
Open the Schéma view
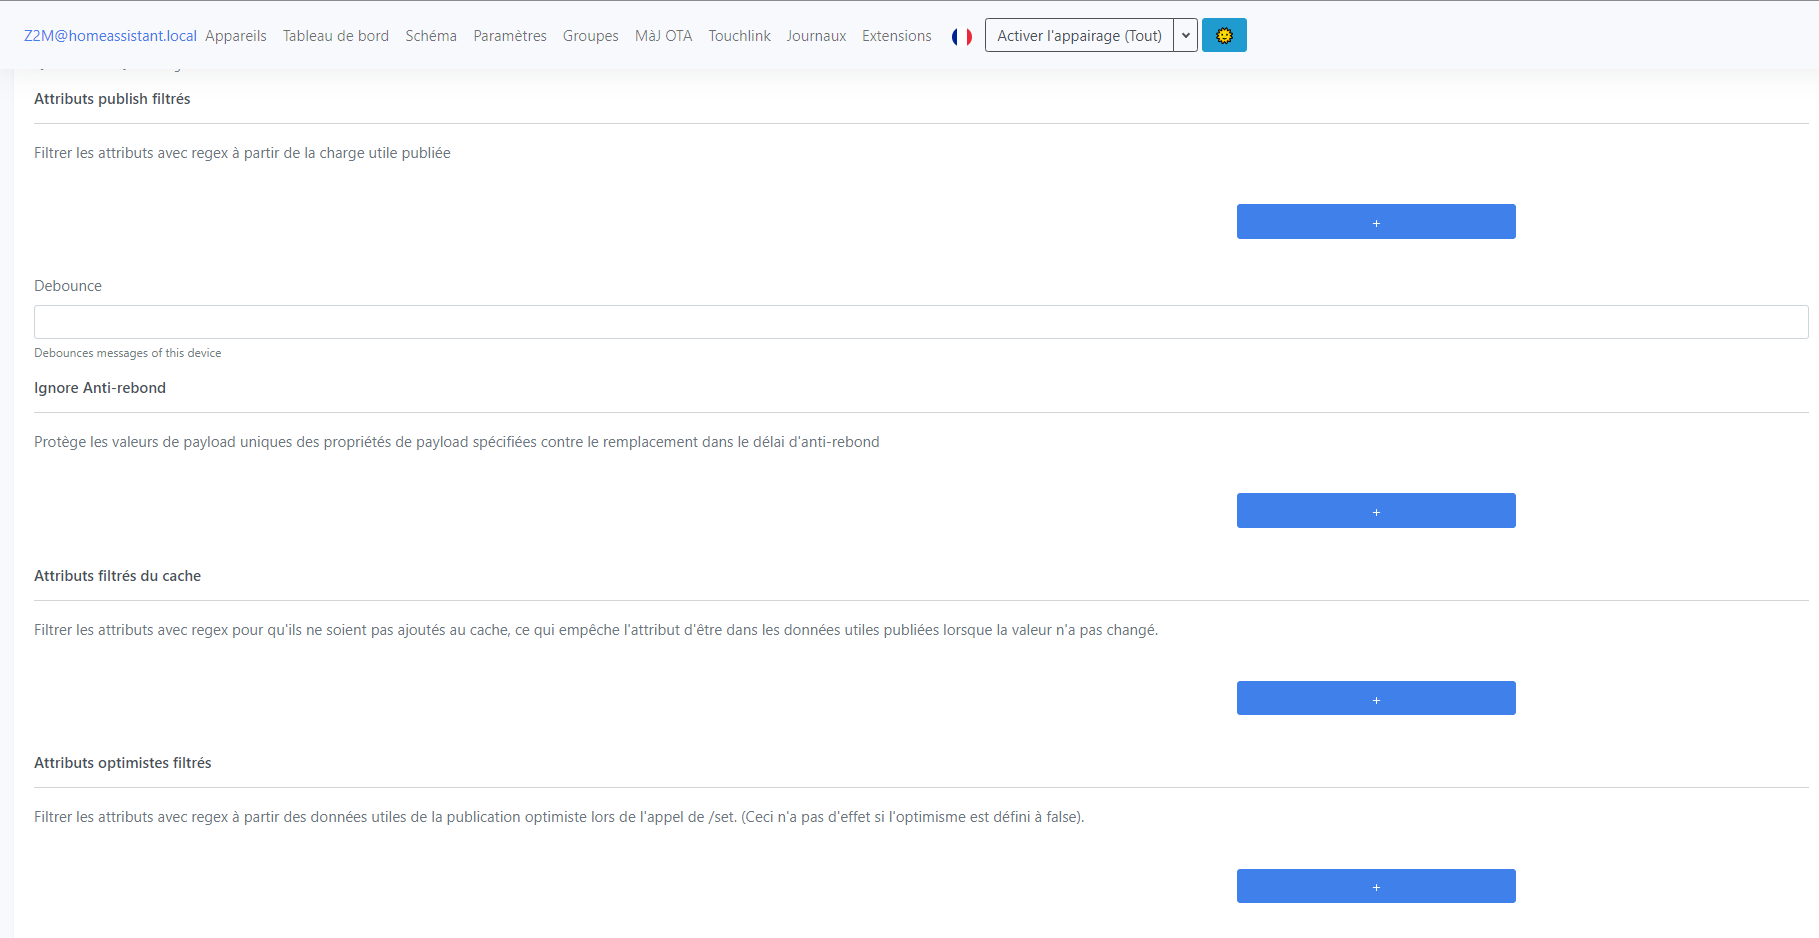430,35
